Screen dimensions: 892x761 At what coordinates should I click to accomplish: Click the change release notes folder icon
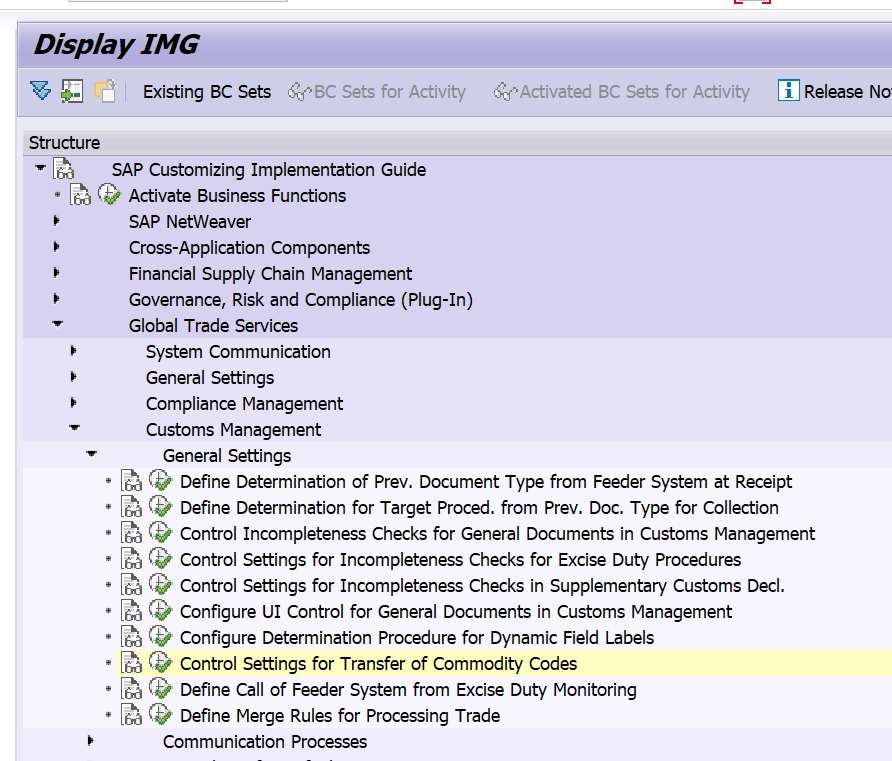(x=105, y=91)
